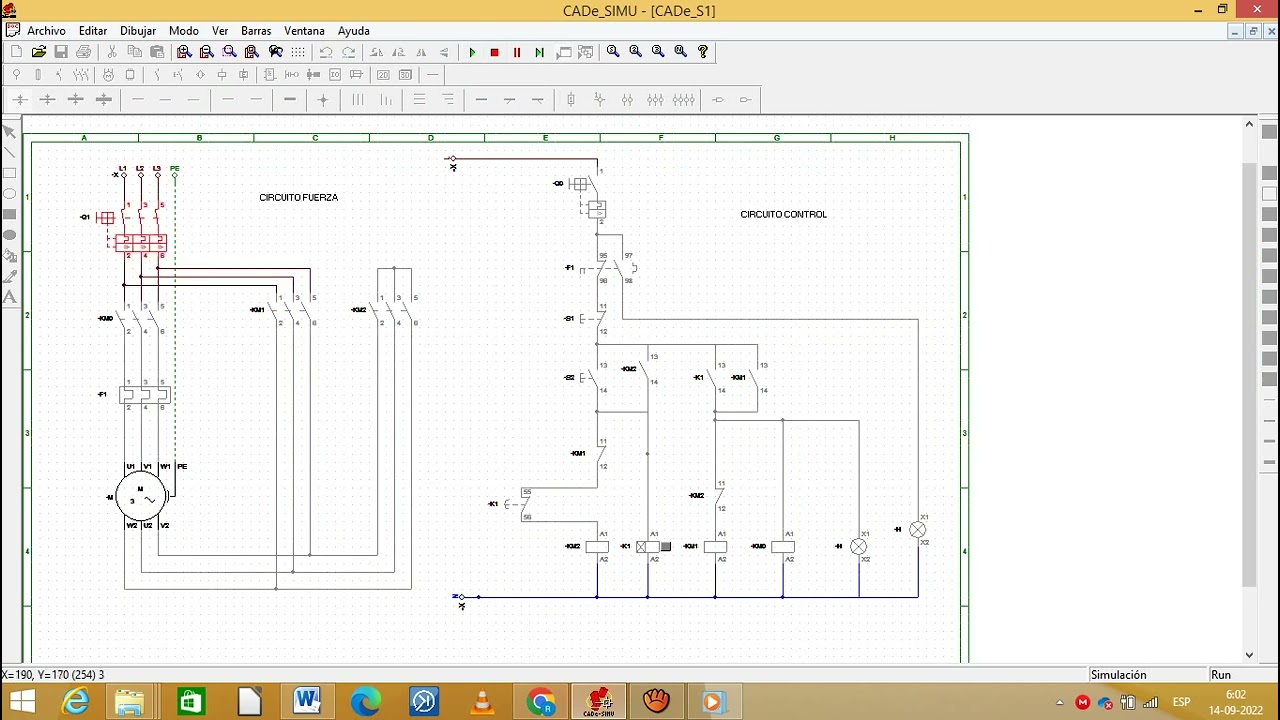Pause the simulation using the pause icon
The image size is (1280, 720).
click(517, 52)
